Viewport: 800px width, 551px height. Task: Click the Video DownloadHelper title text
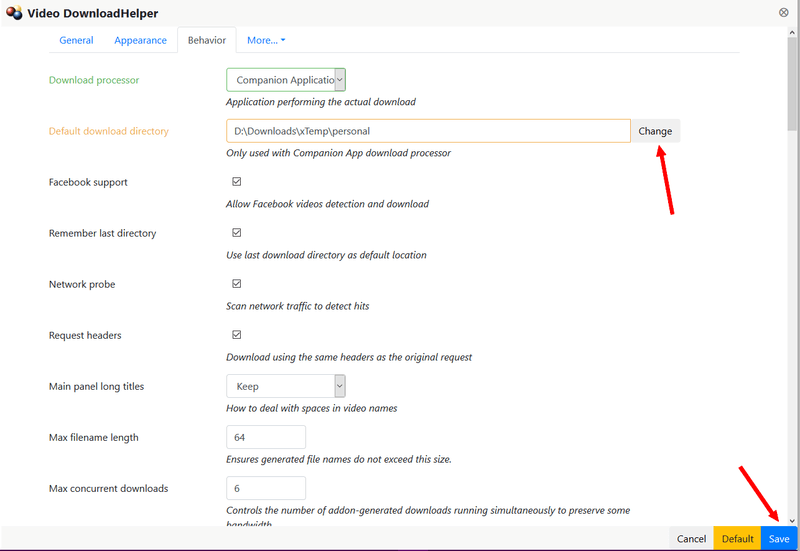(x=93, y=13)
